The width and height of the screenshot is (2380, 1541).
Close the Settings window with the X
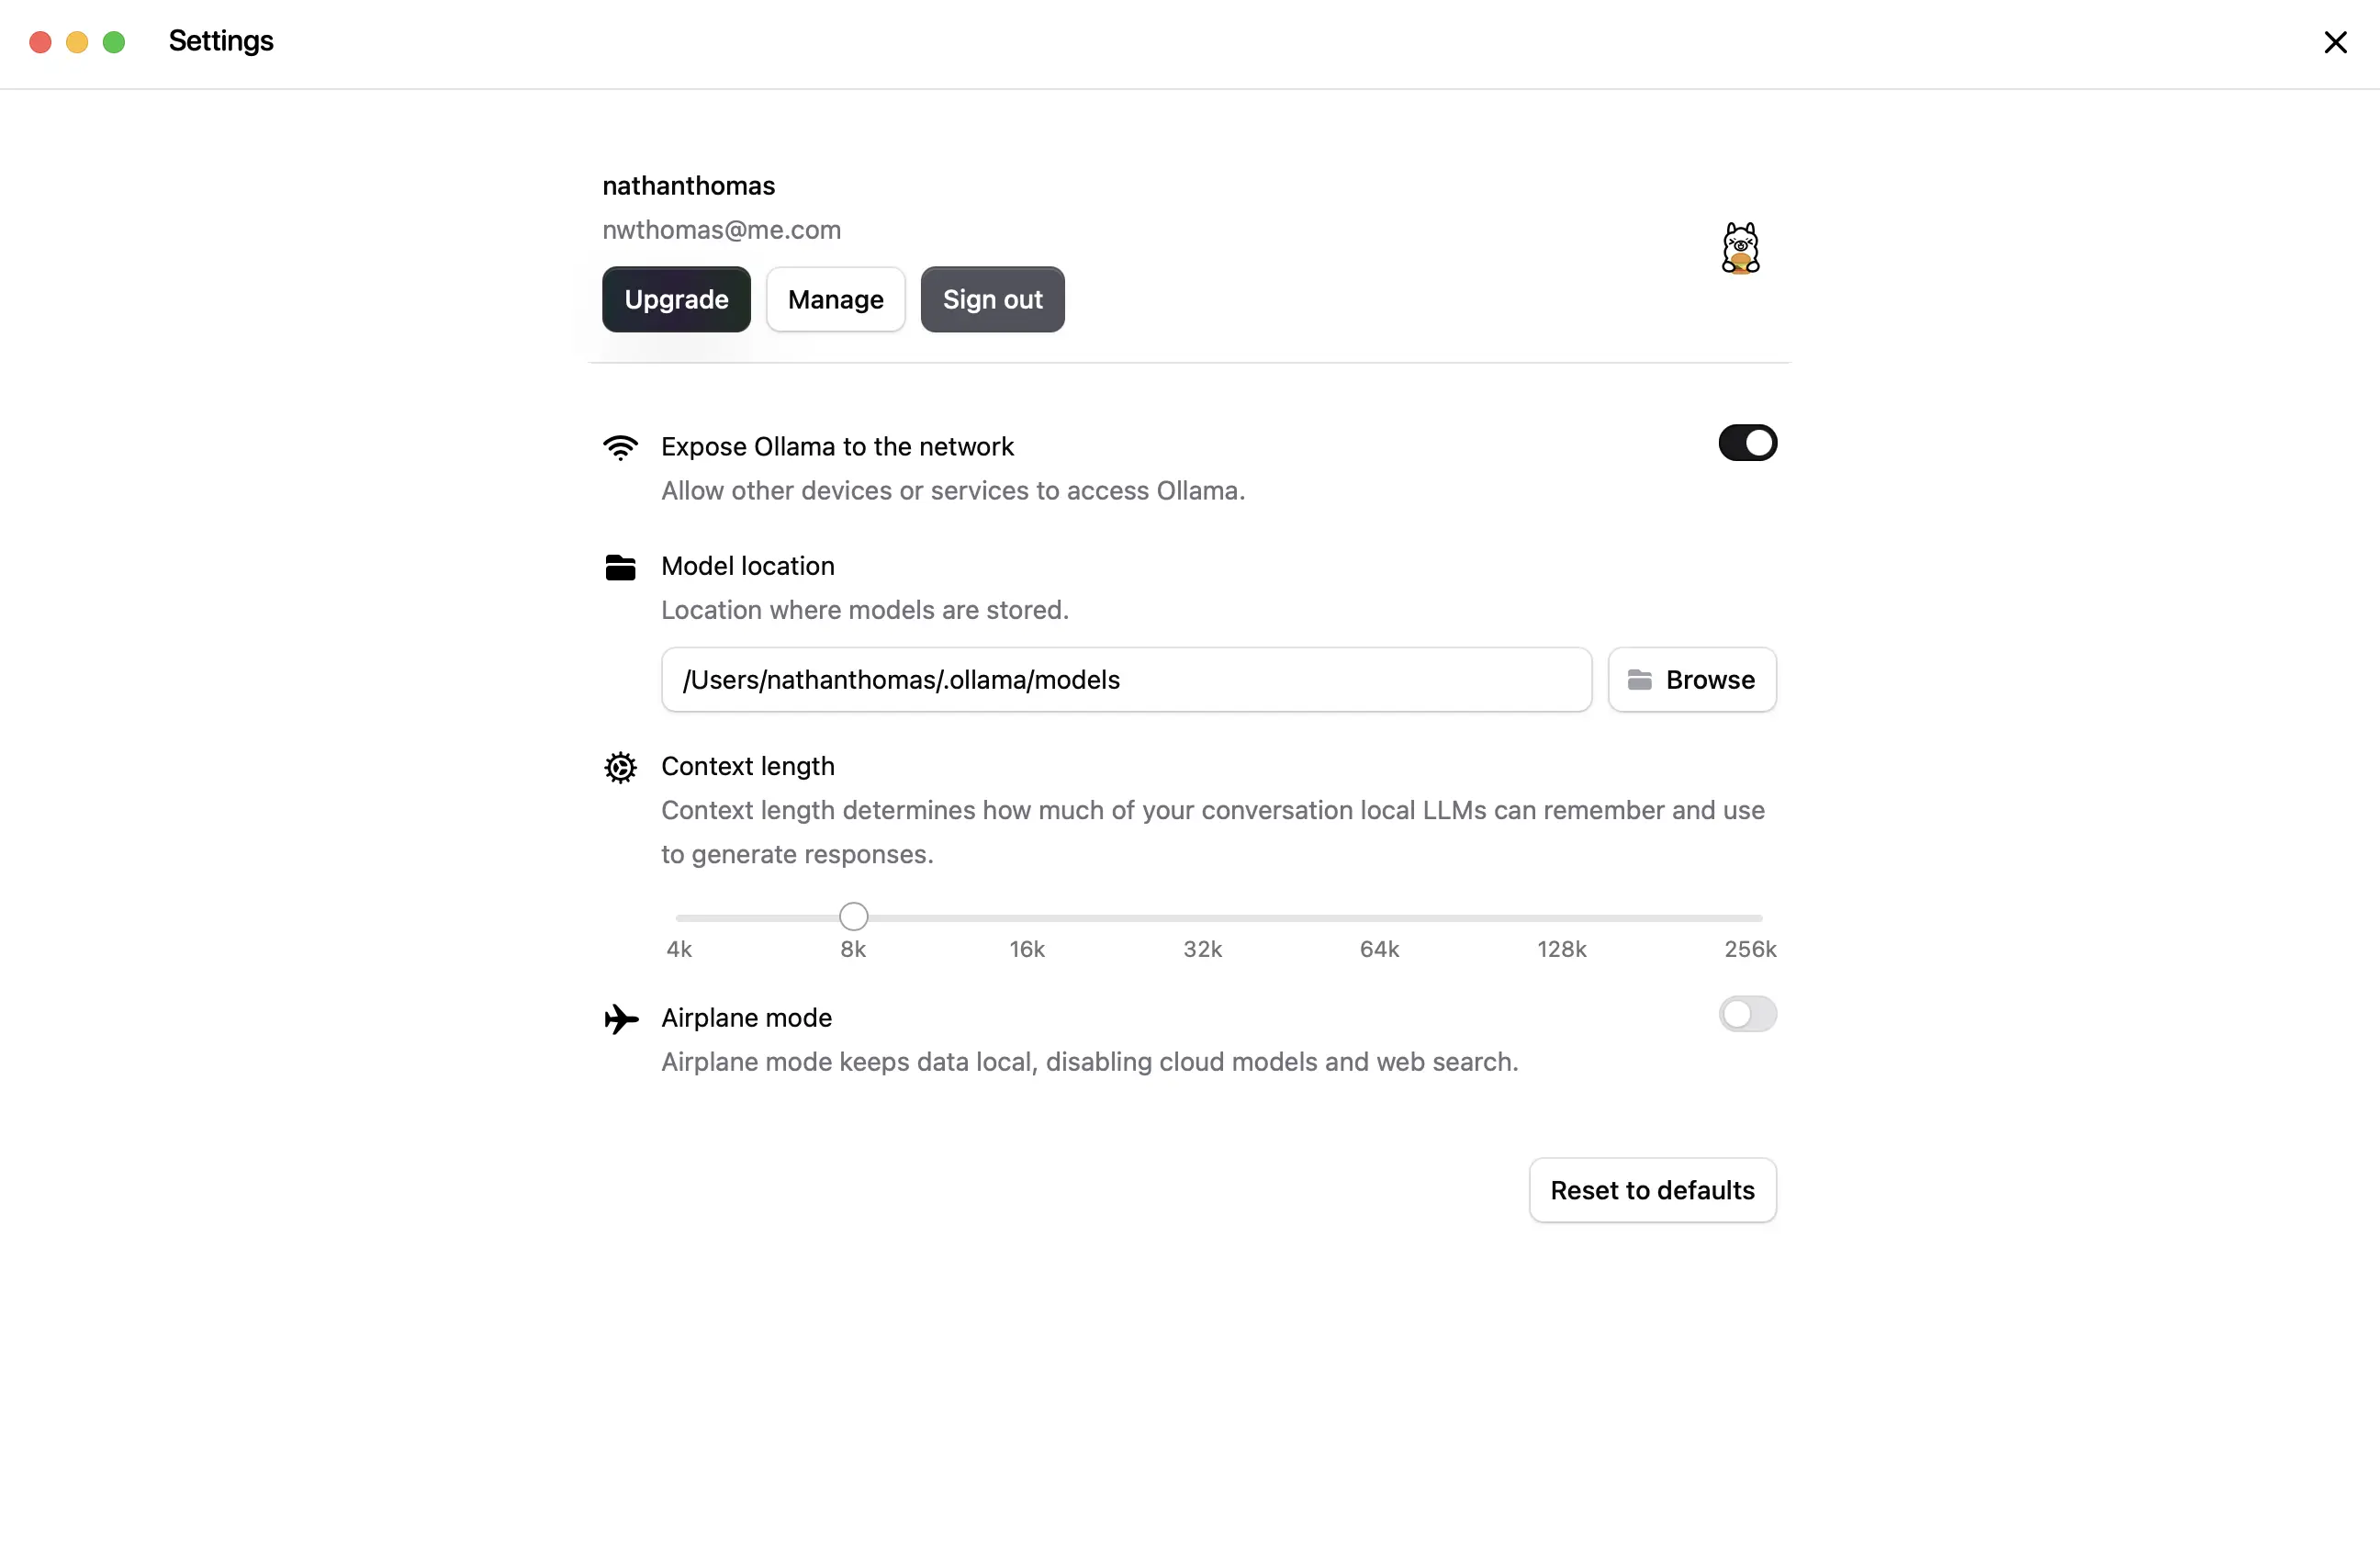(x=2335, y=42)
